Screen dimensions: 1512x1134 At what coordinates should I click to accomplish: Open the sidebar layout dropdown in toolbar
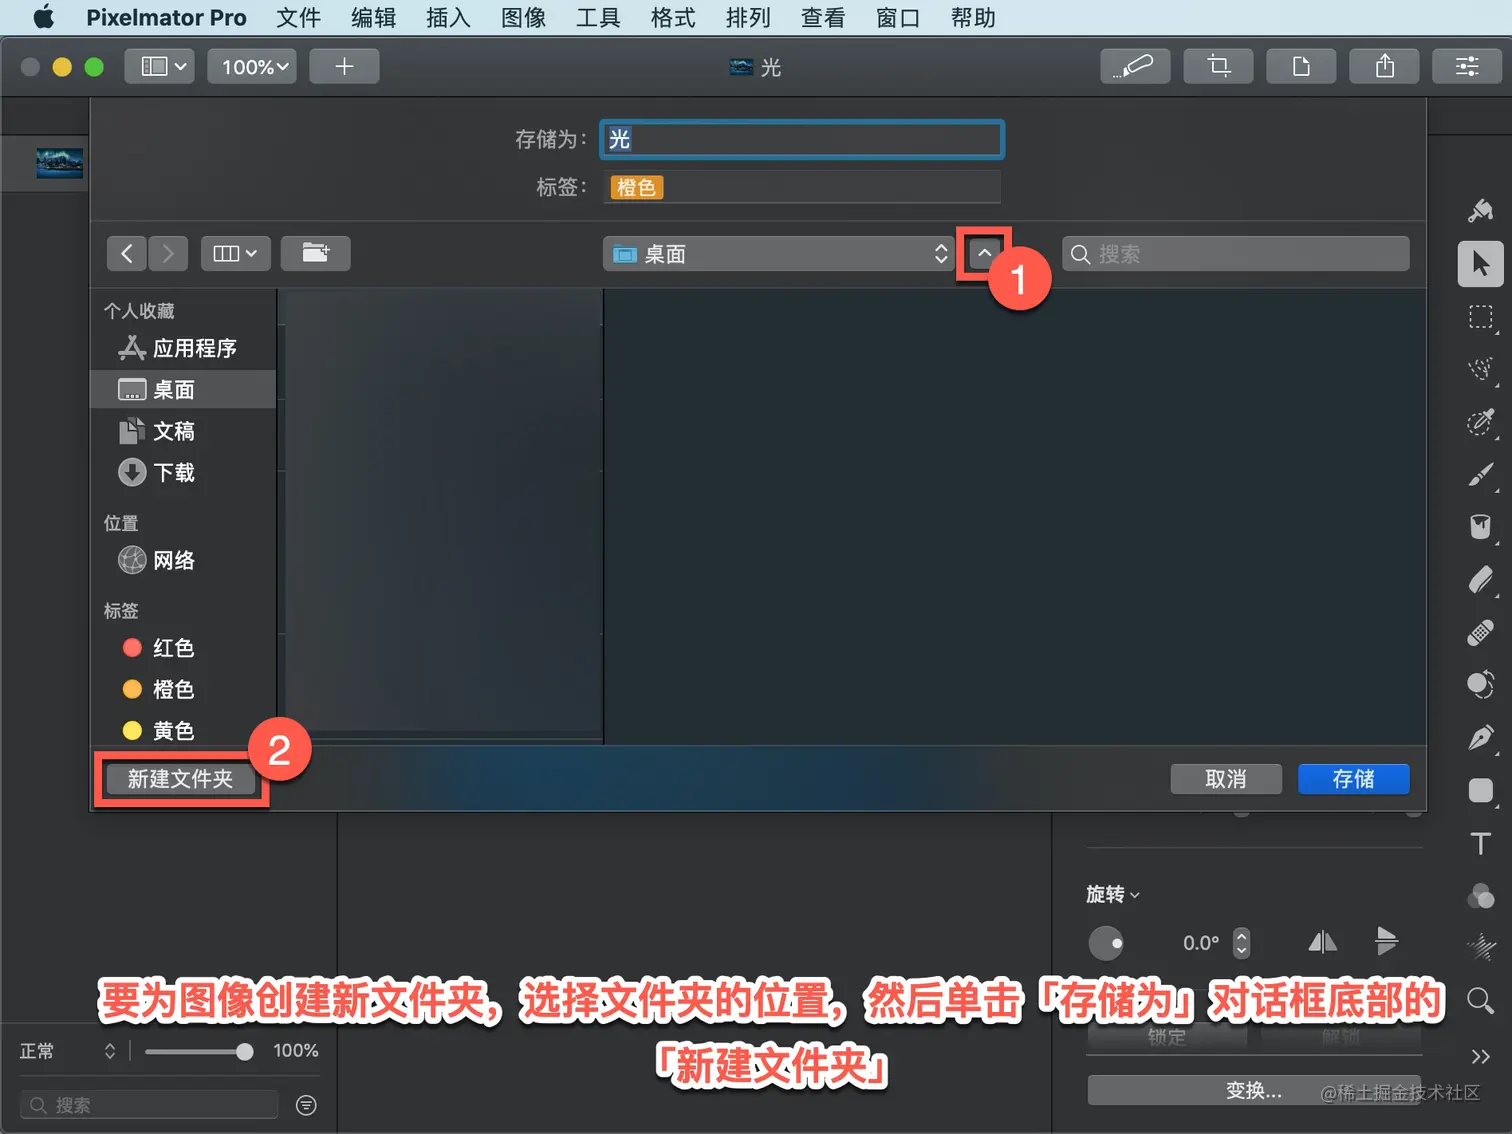coord(160,66)
